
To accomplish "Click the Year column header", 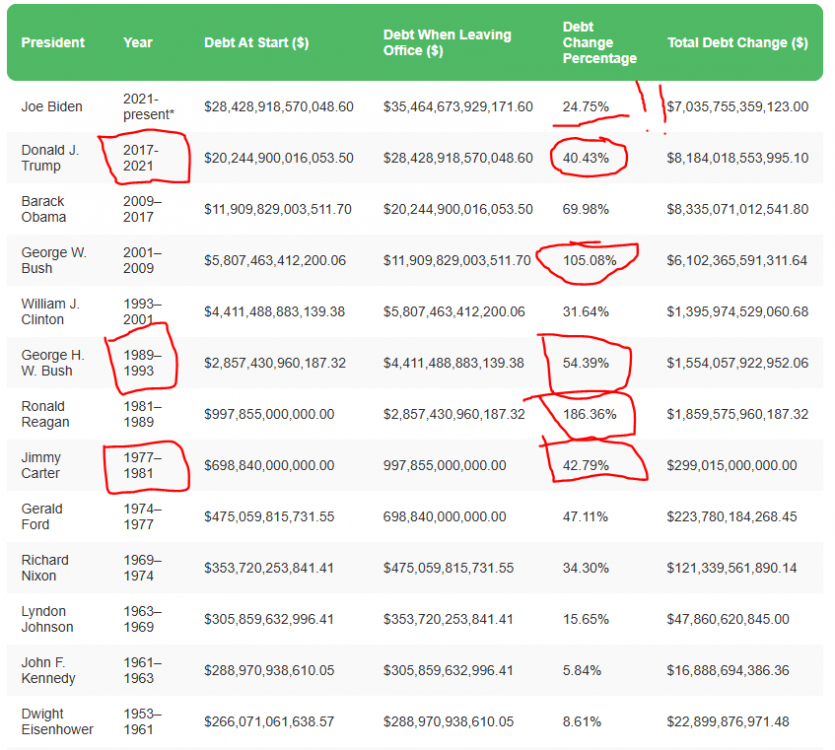I will (x=138, y=42).
